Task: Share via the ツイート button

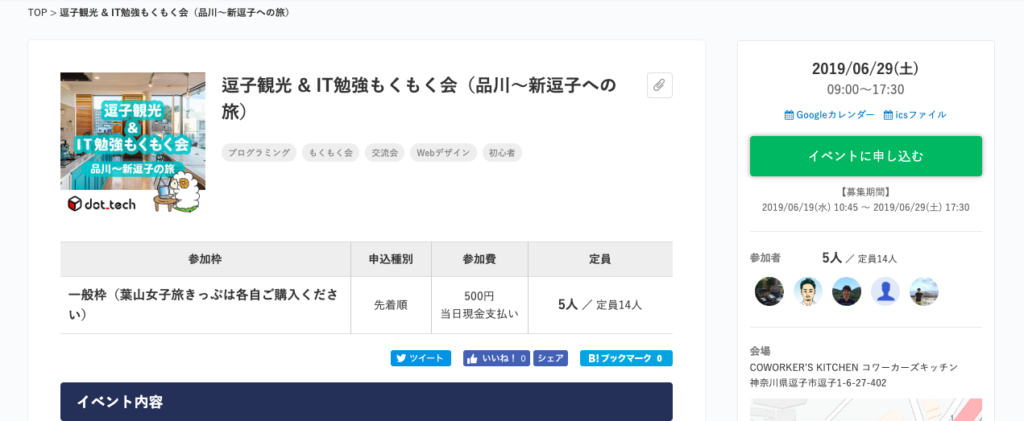Action: tap(421, 358)
